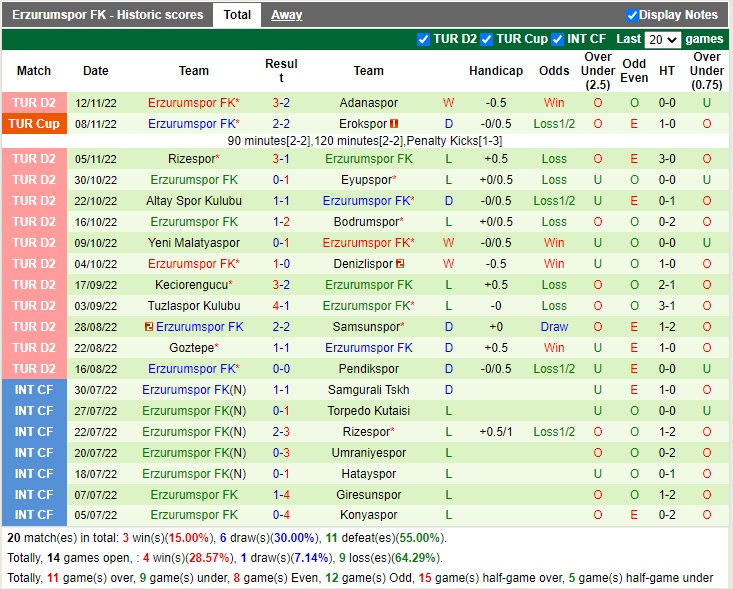Open the Last 20 games dropdown
Screen dimensions: 733x589
point(662,40)
